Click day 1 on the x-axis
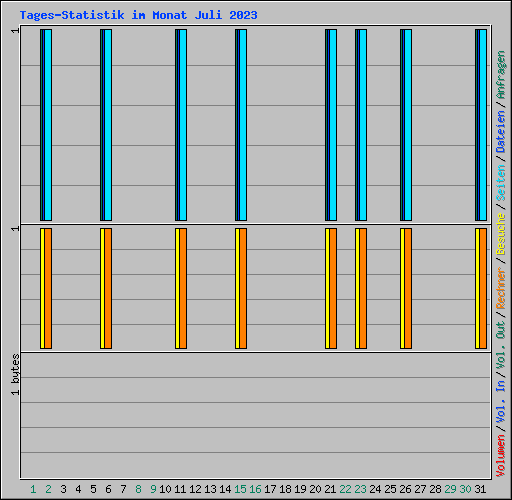512x500 pixels. 33,489
